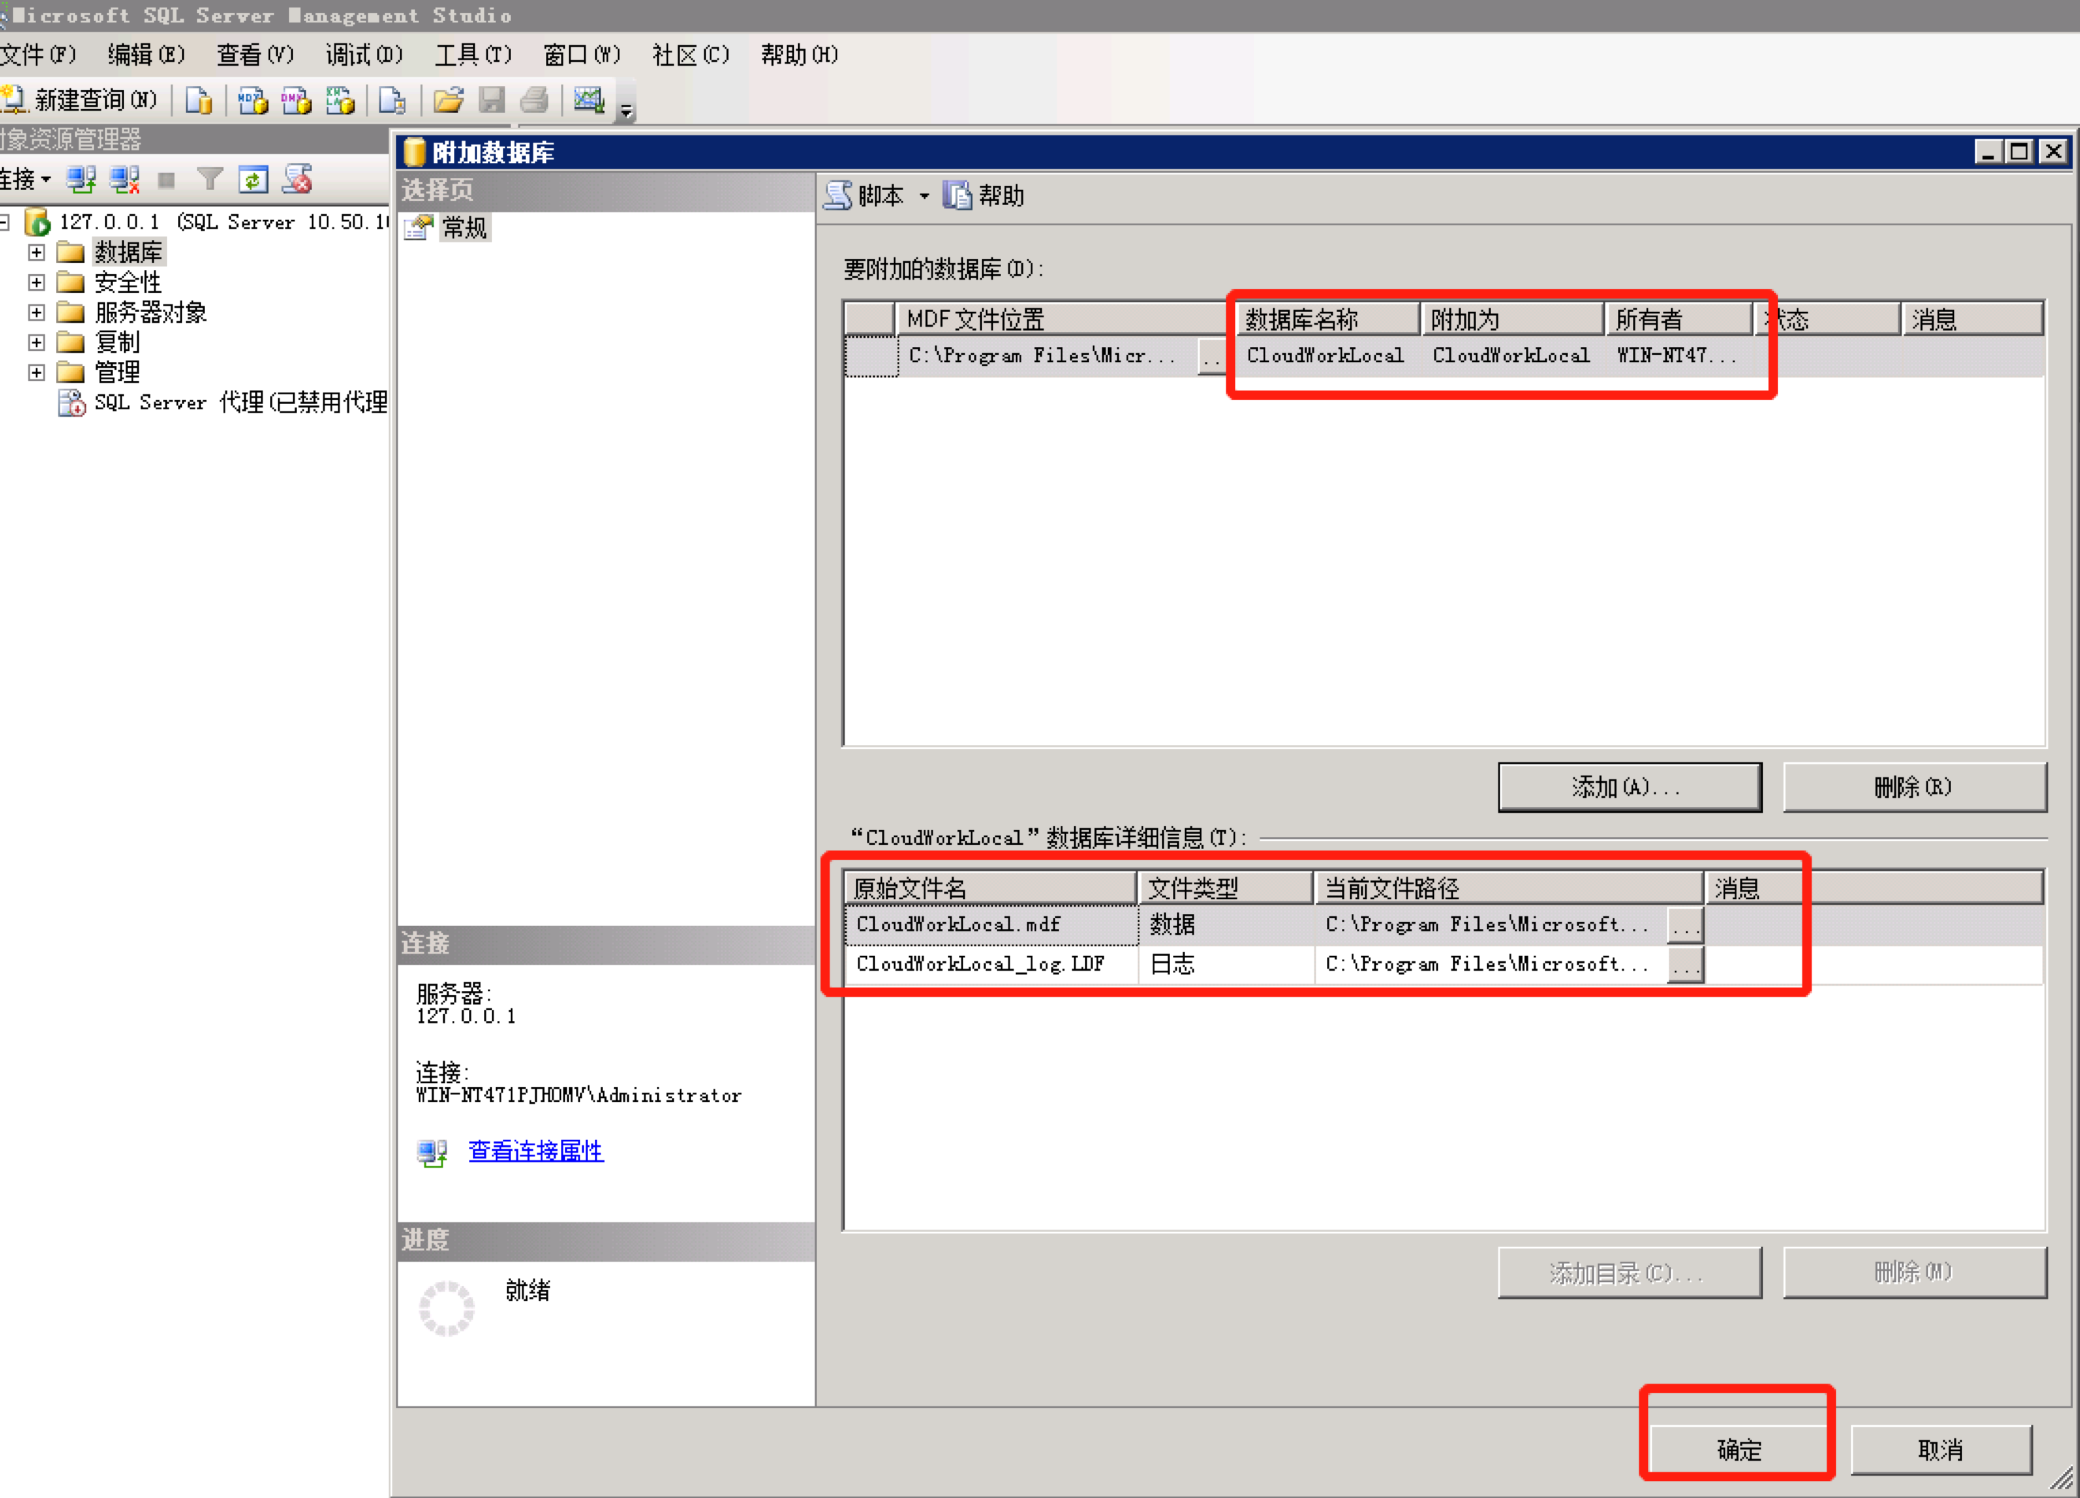2080x1498 pixels.
Task: Expand the 服务器对象 folder node
Action: [37, 312]
